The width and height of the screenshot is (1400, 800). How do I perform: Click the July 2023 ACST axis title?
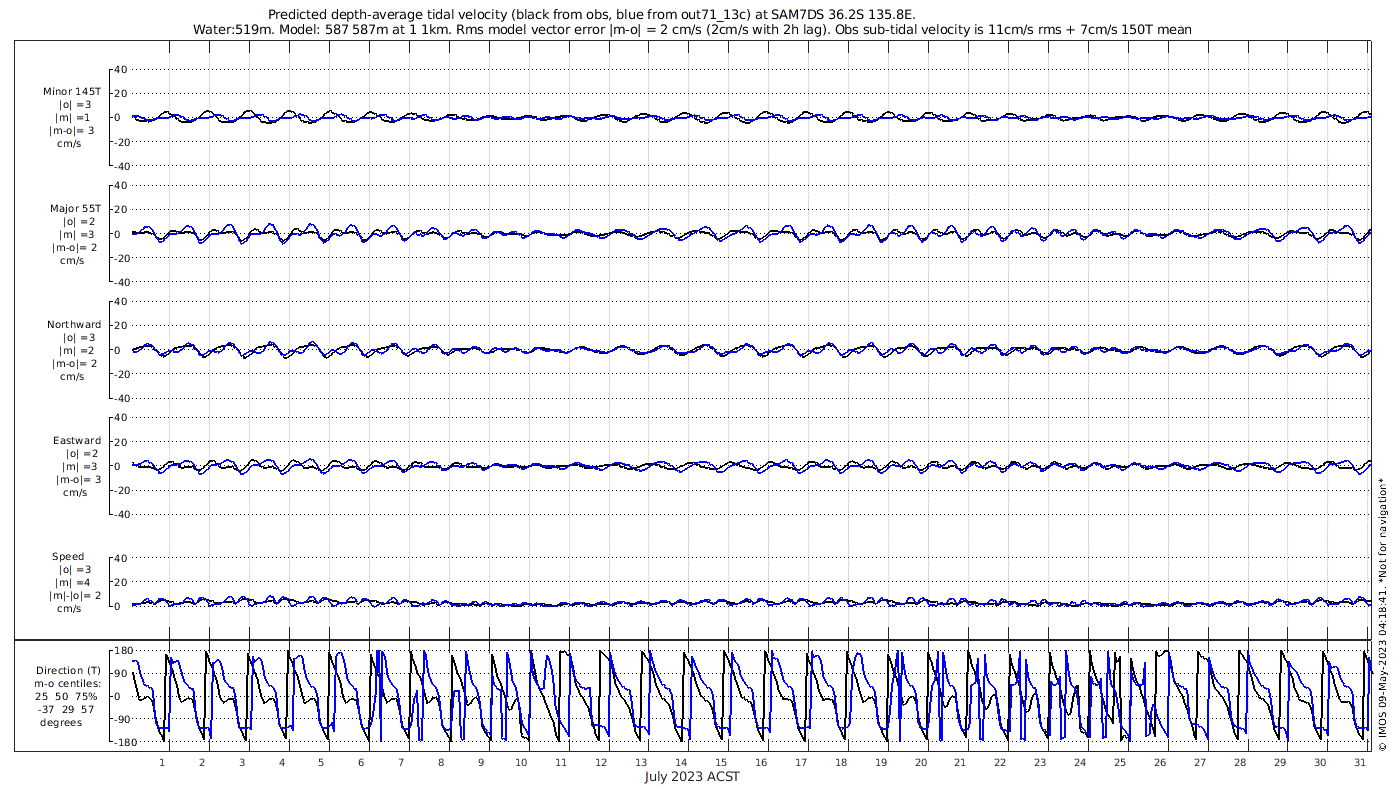[692, 777]
